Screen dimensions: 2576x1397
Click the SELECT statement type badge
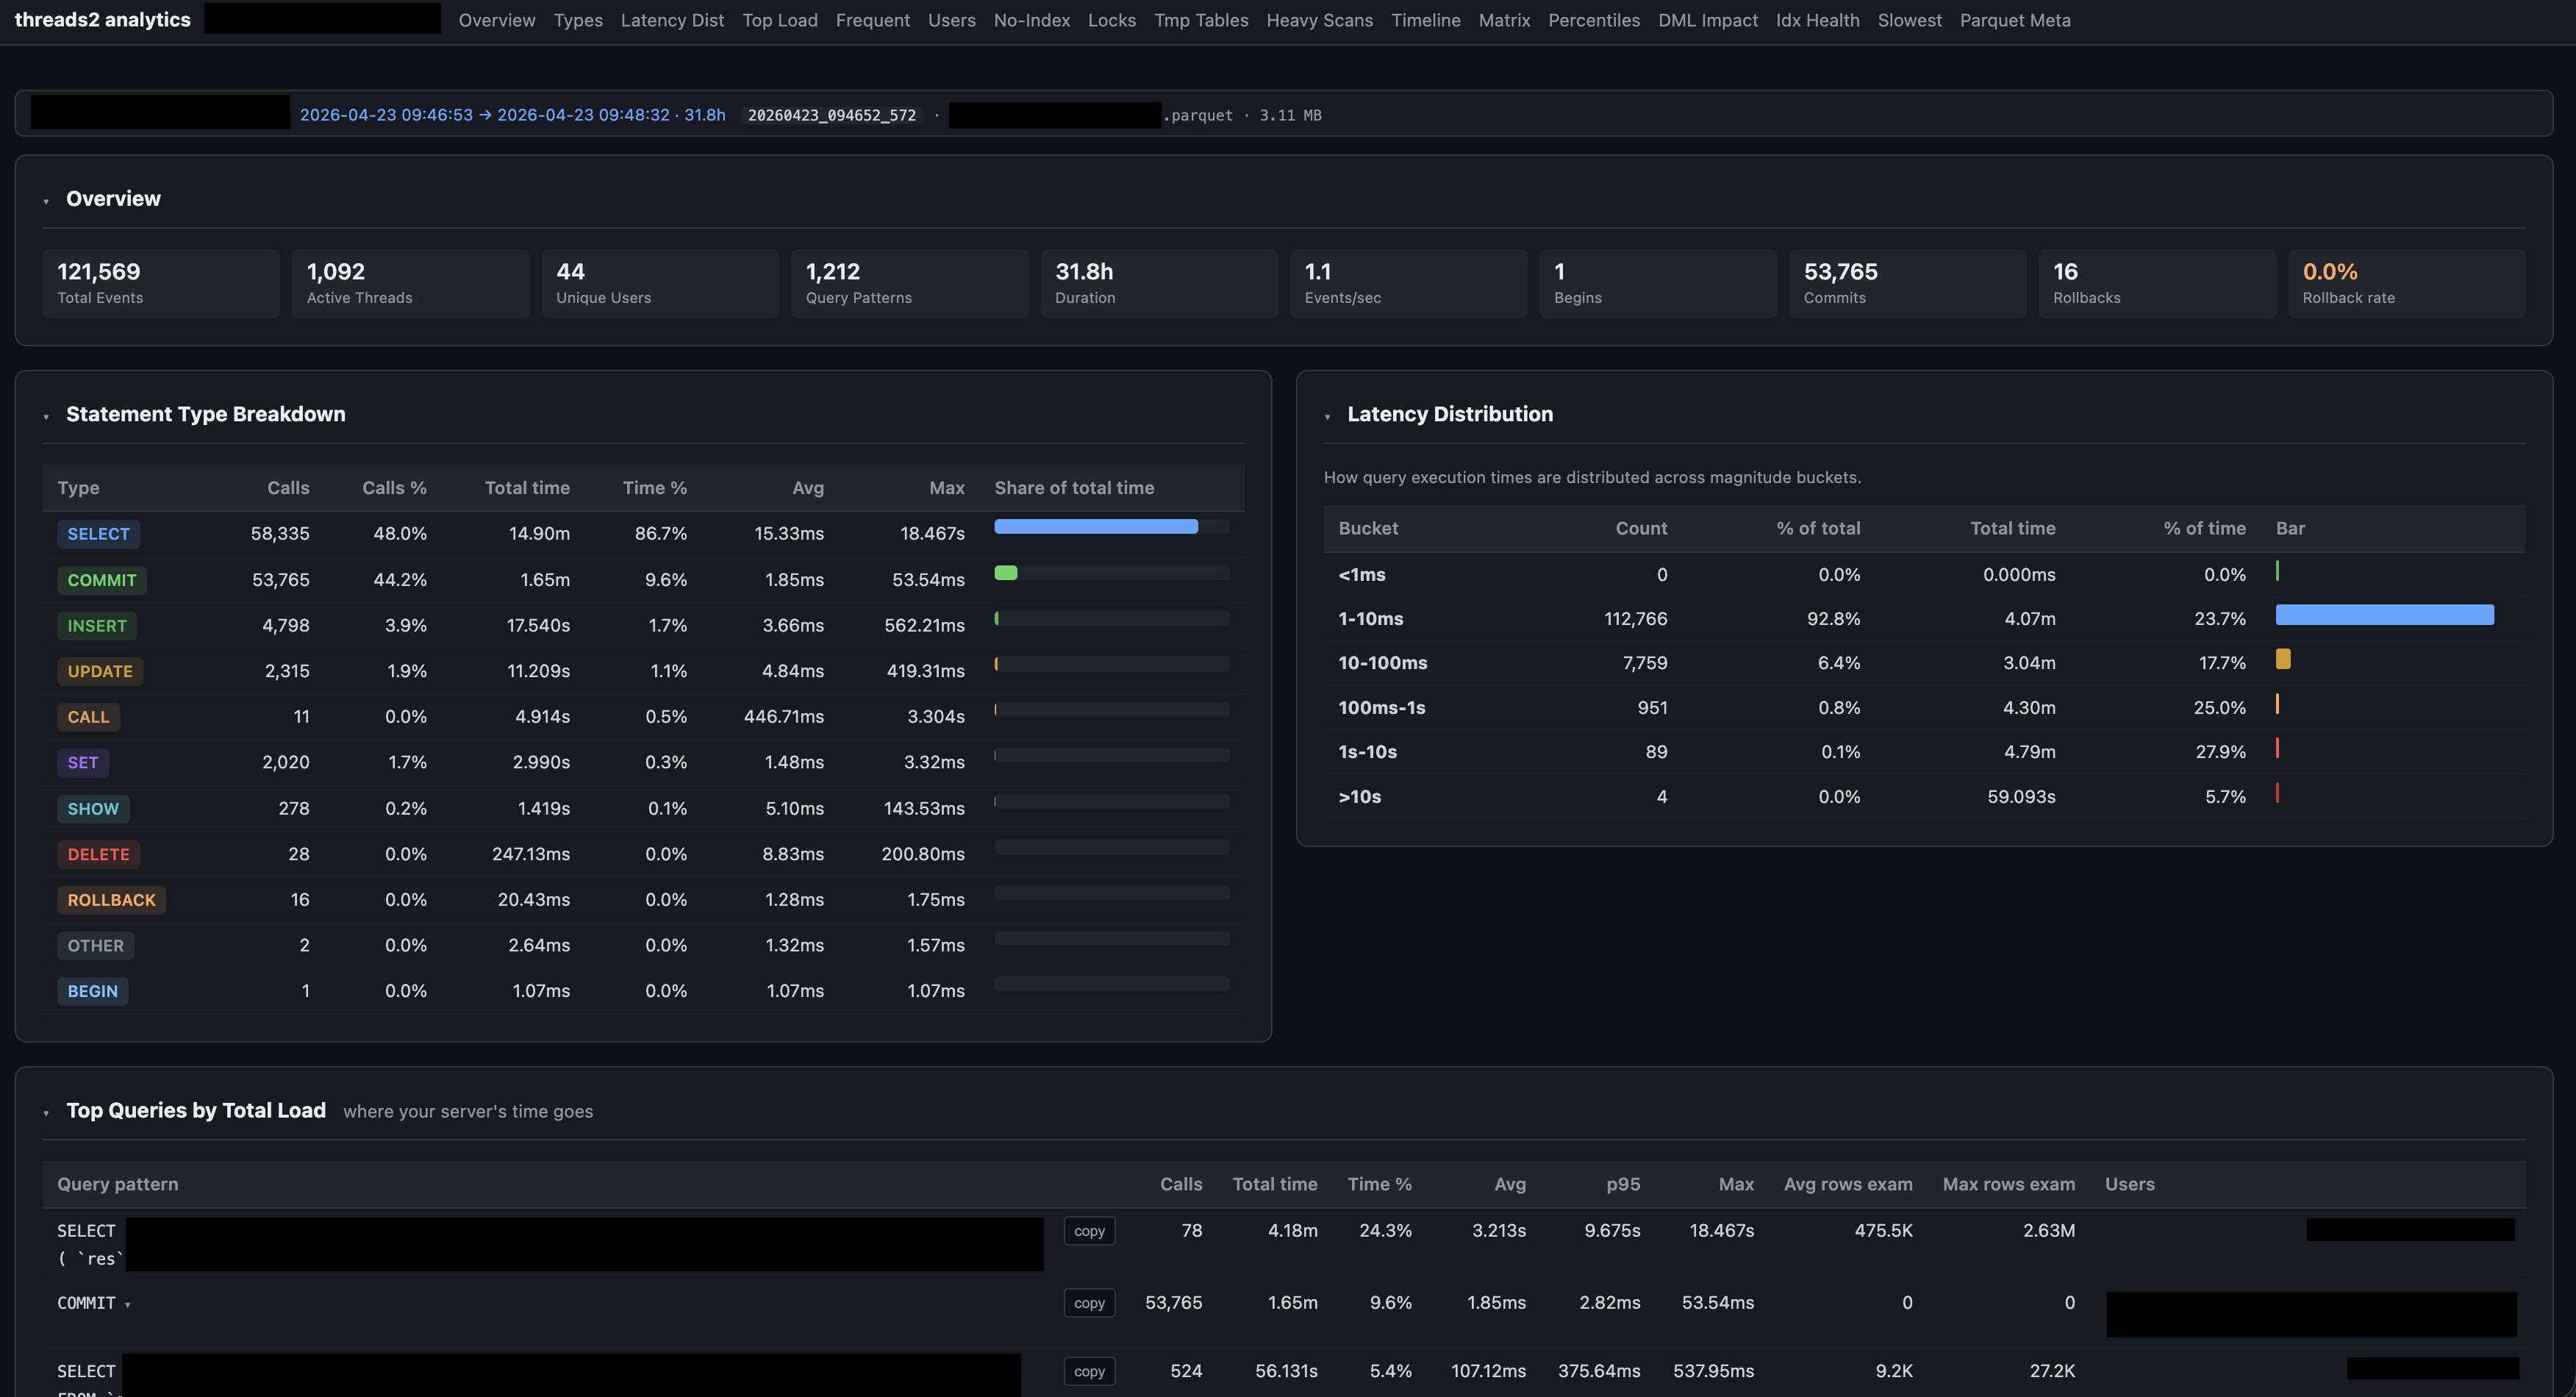[98, 534]
